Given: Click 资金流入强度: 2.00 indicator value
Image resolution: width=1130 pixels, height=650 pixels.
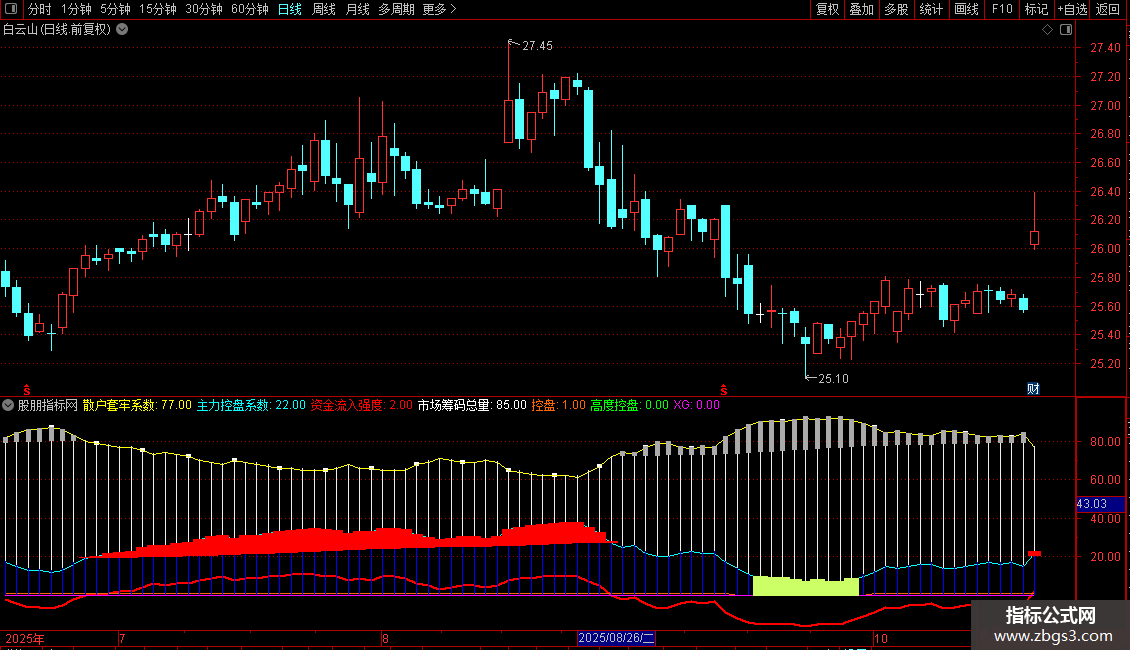Looking at the screenshot, I should 362,405.
